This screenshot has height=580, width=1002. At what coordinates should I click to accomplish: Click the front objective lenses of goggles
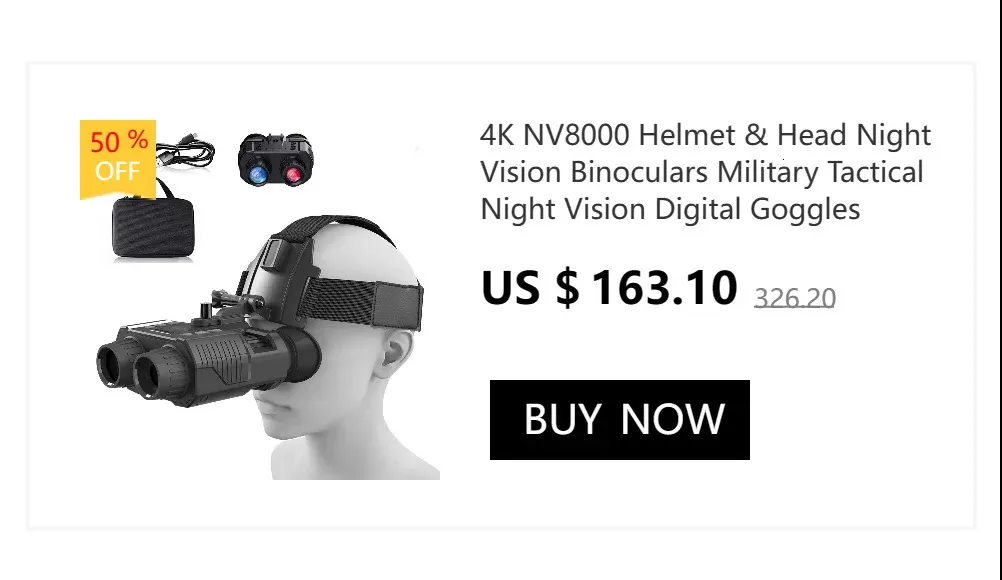(137, 367)
